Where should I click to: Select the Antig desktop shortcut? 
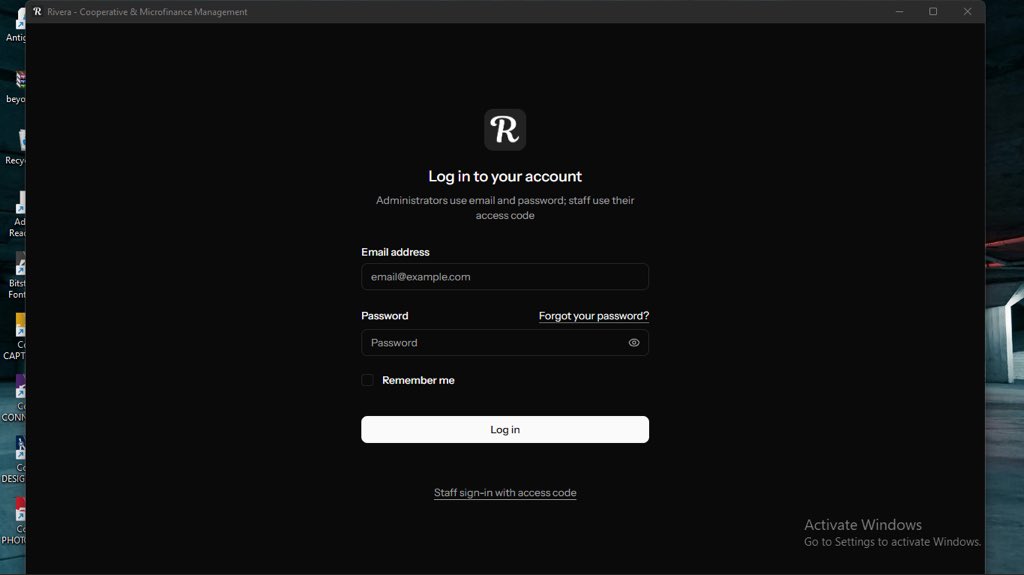click(x=16, y=25)
